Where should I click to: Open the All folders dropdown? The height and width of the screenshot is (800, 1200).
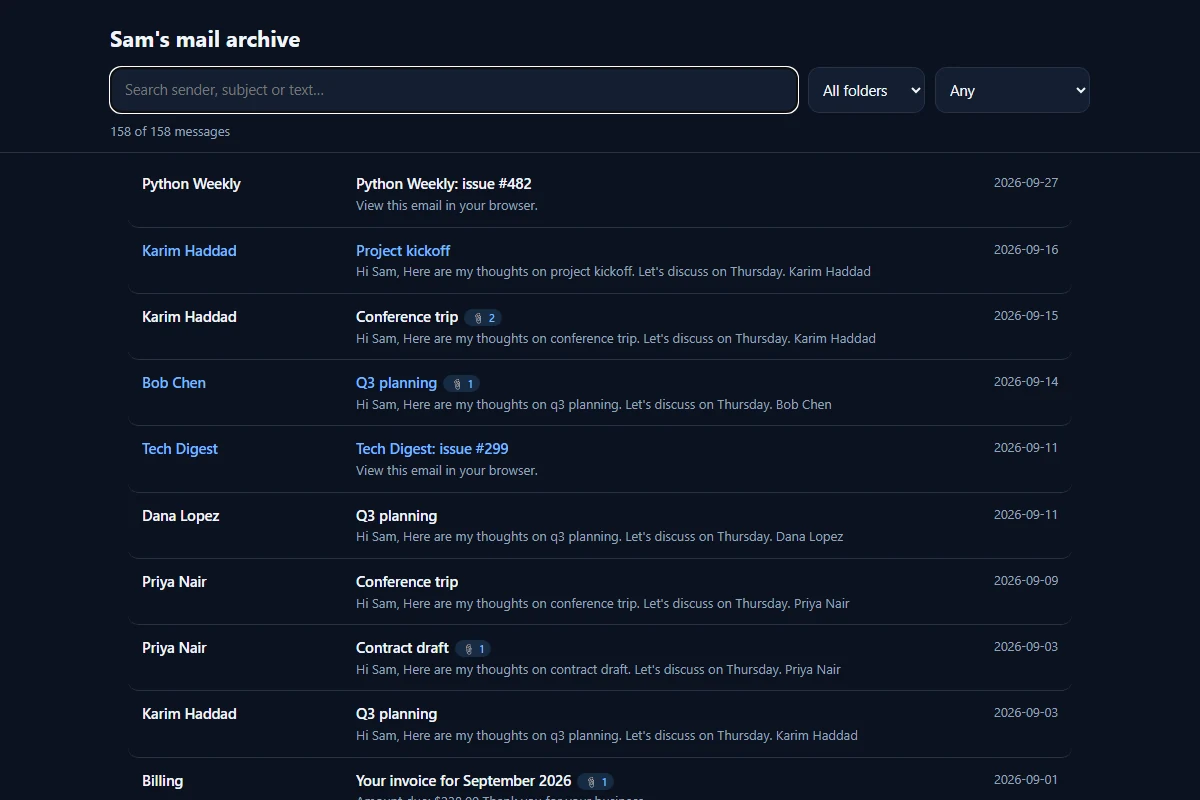(866, 90)
